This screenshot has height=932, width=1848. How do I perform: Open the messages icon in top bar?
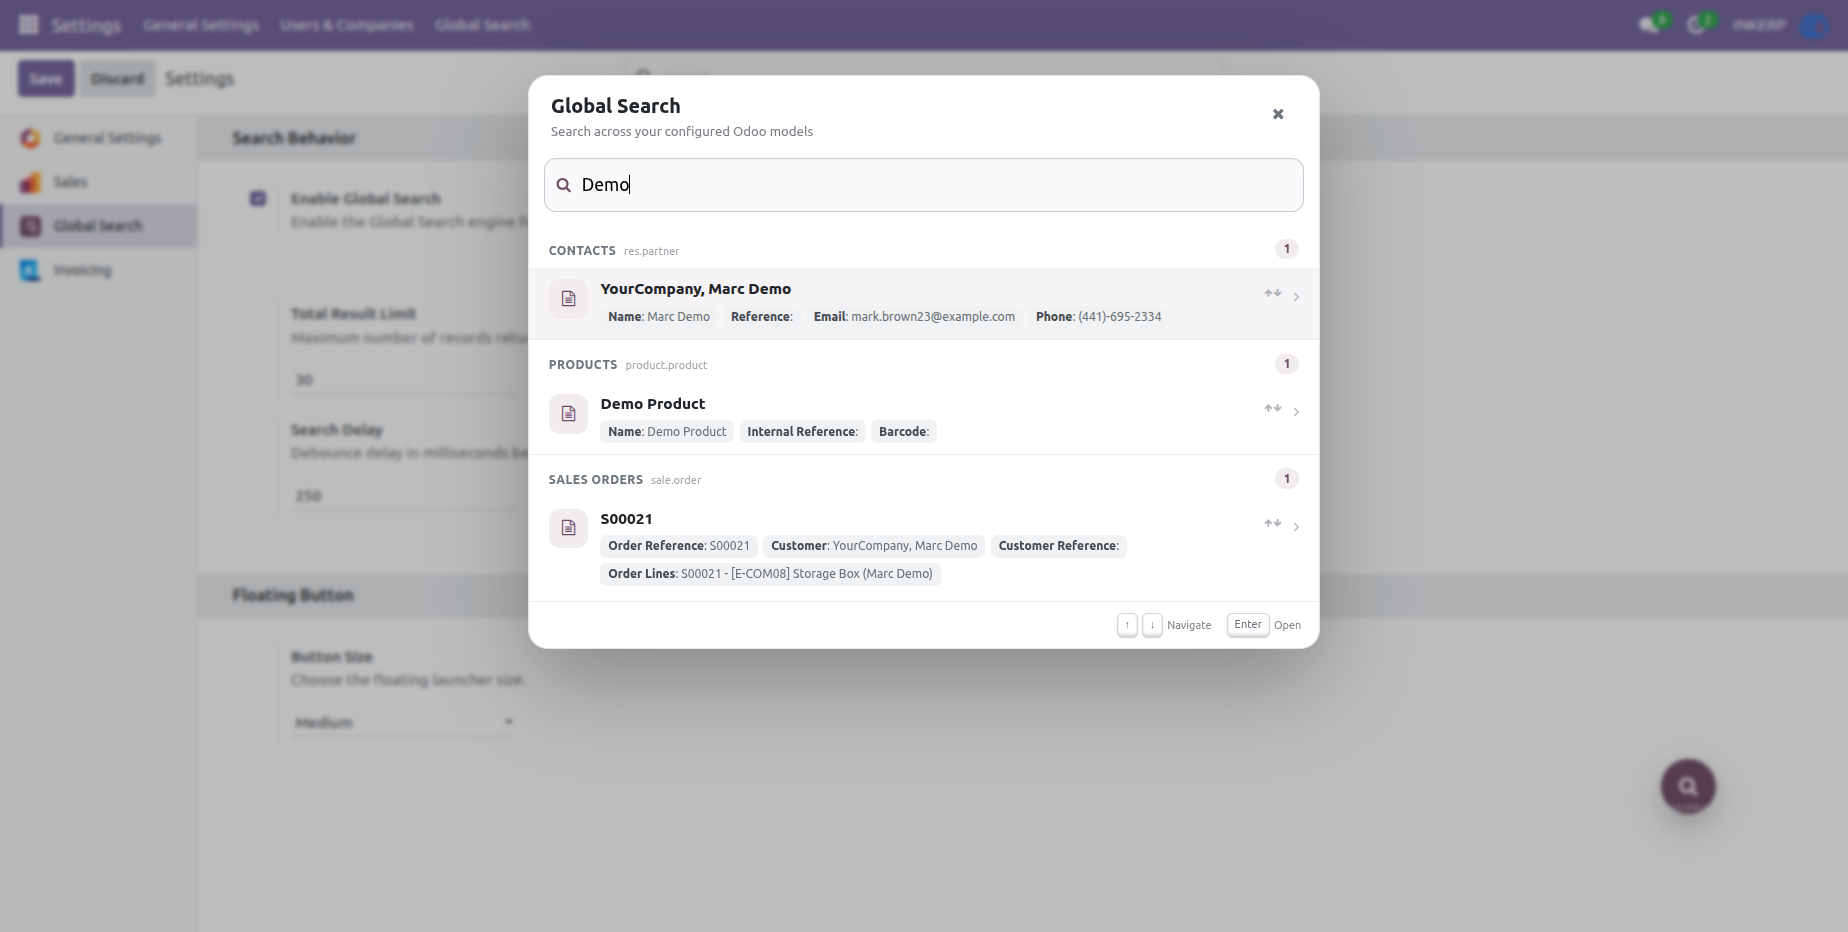click(1650, 25)
